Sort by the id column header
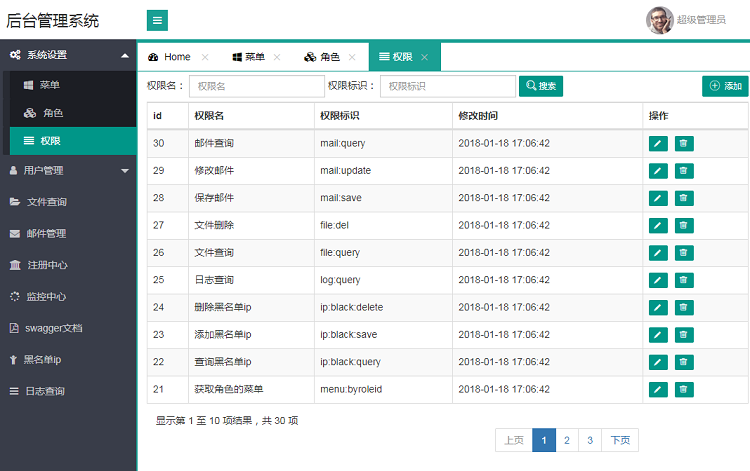This screenshot has height=471, width=750. click(x=168, y=116)
